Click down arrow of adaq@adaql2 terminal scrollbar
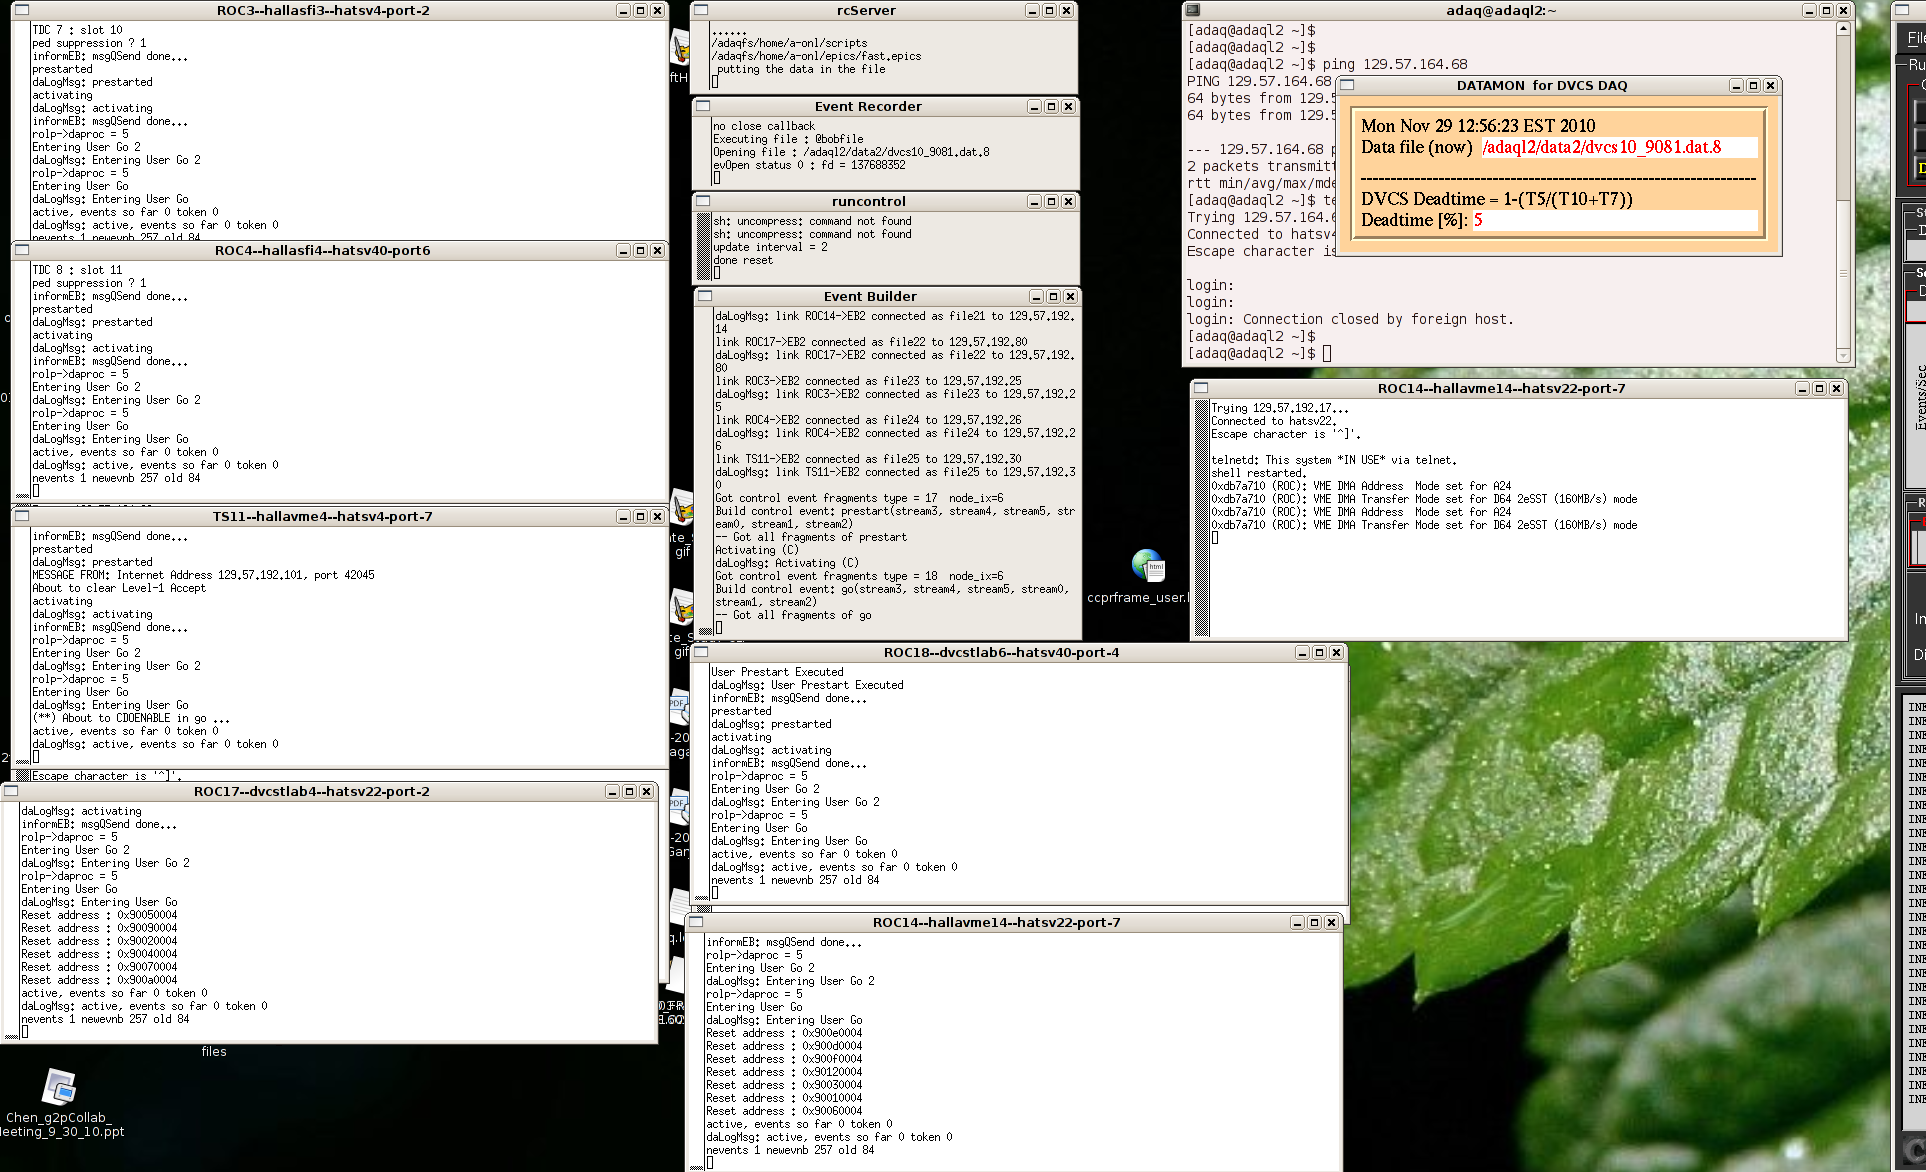Viewport: 1926px width, 1172px height. (1843, 355)
